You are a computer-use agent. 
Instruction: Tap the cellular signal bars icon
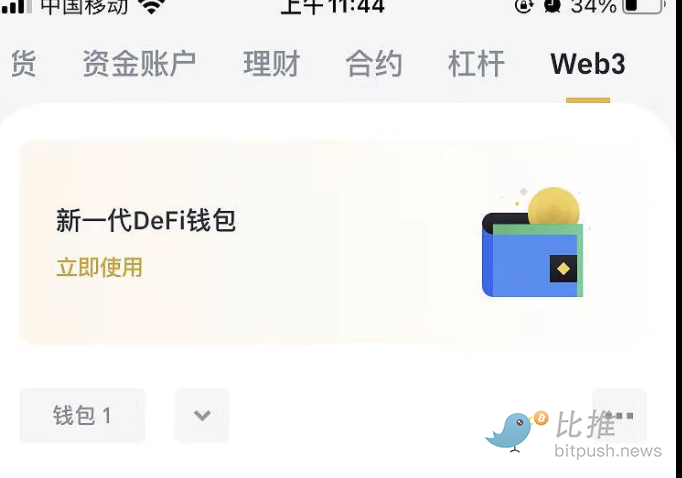point(16,6)
